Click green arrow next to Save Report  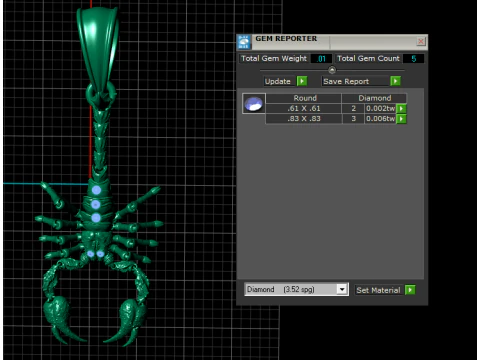click(395, 81)
